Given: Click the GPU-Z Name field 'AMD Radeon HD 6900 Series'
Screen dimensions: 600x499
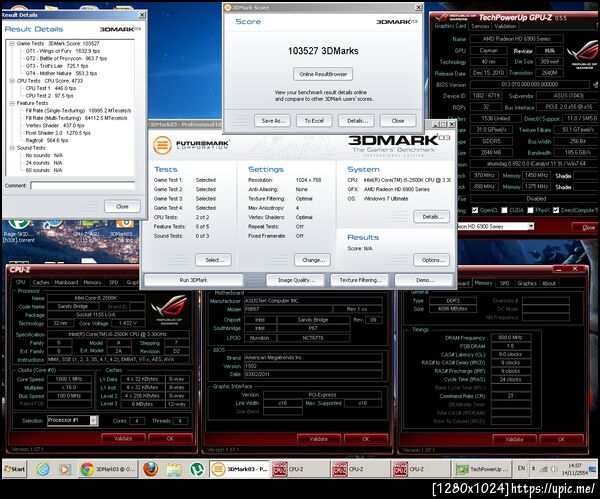Looking at the screenshot, I should pos(516,39).
